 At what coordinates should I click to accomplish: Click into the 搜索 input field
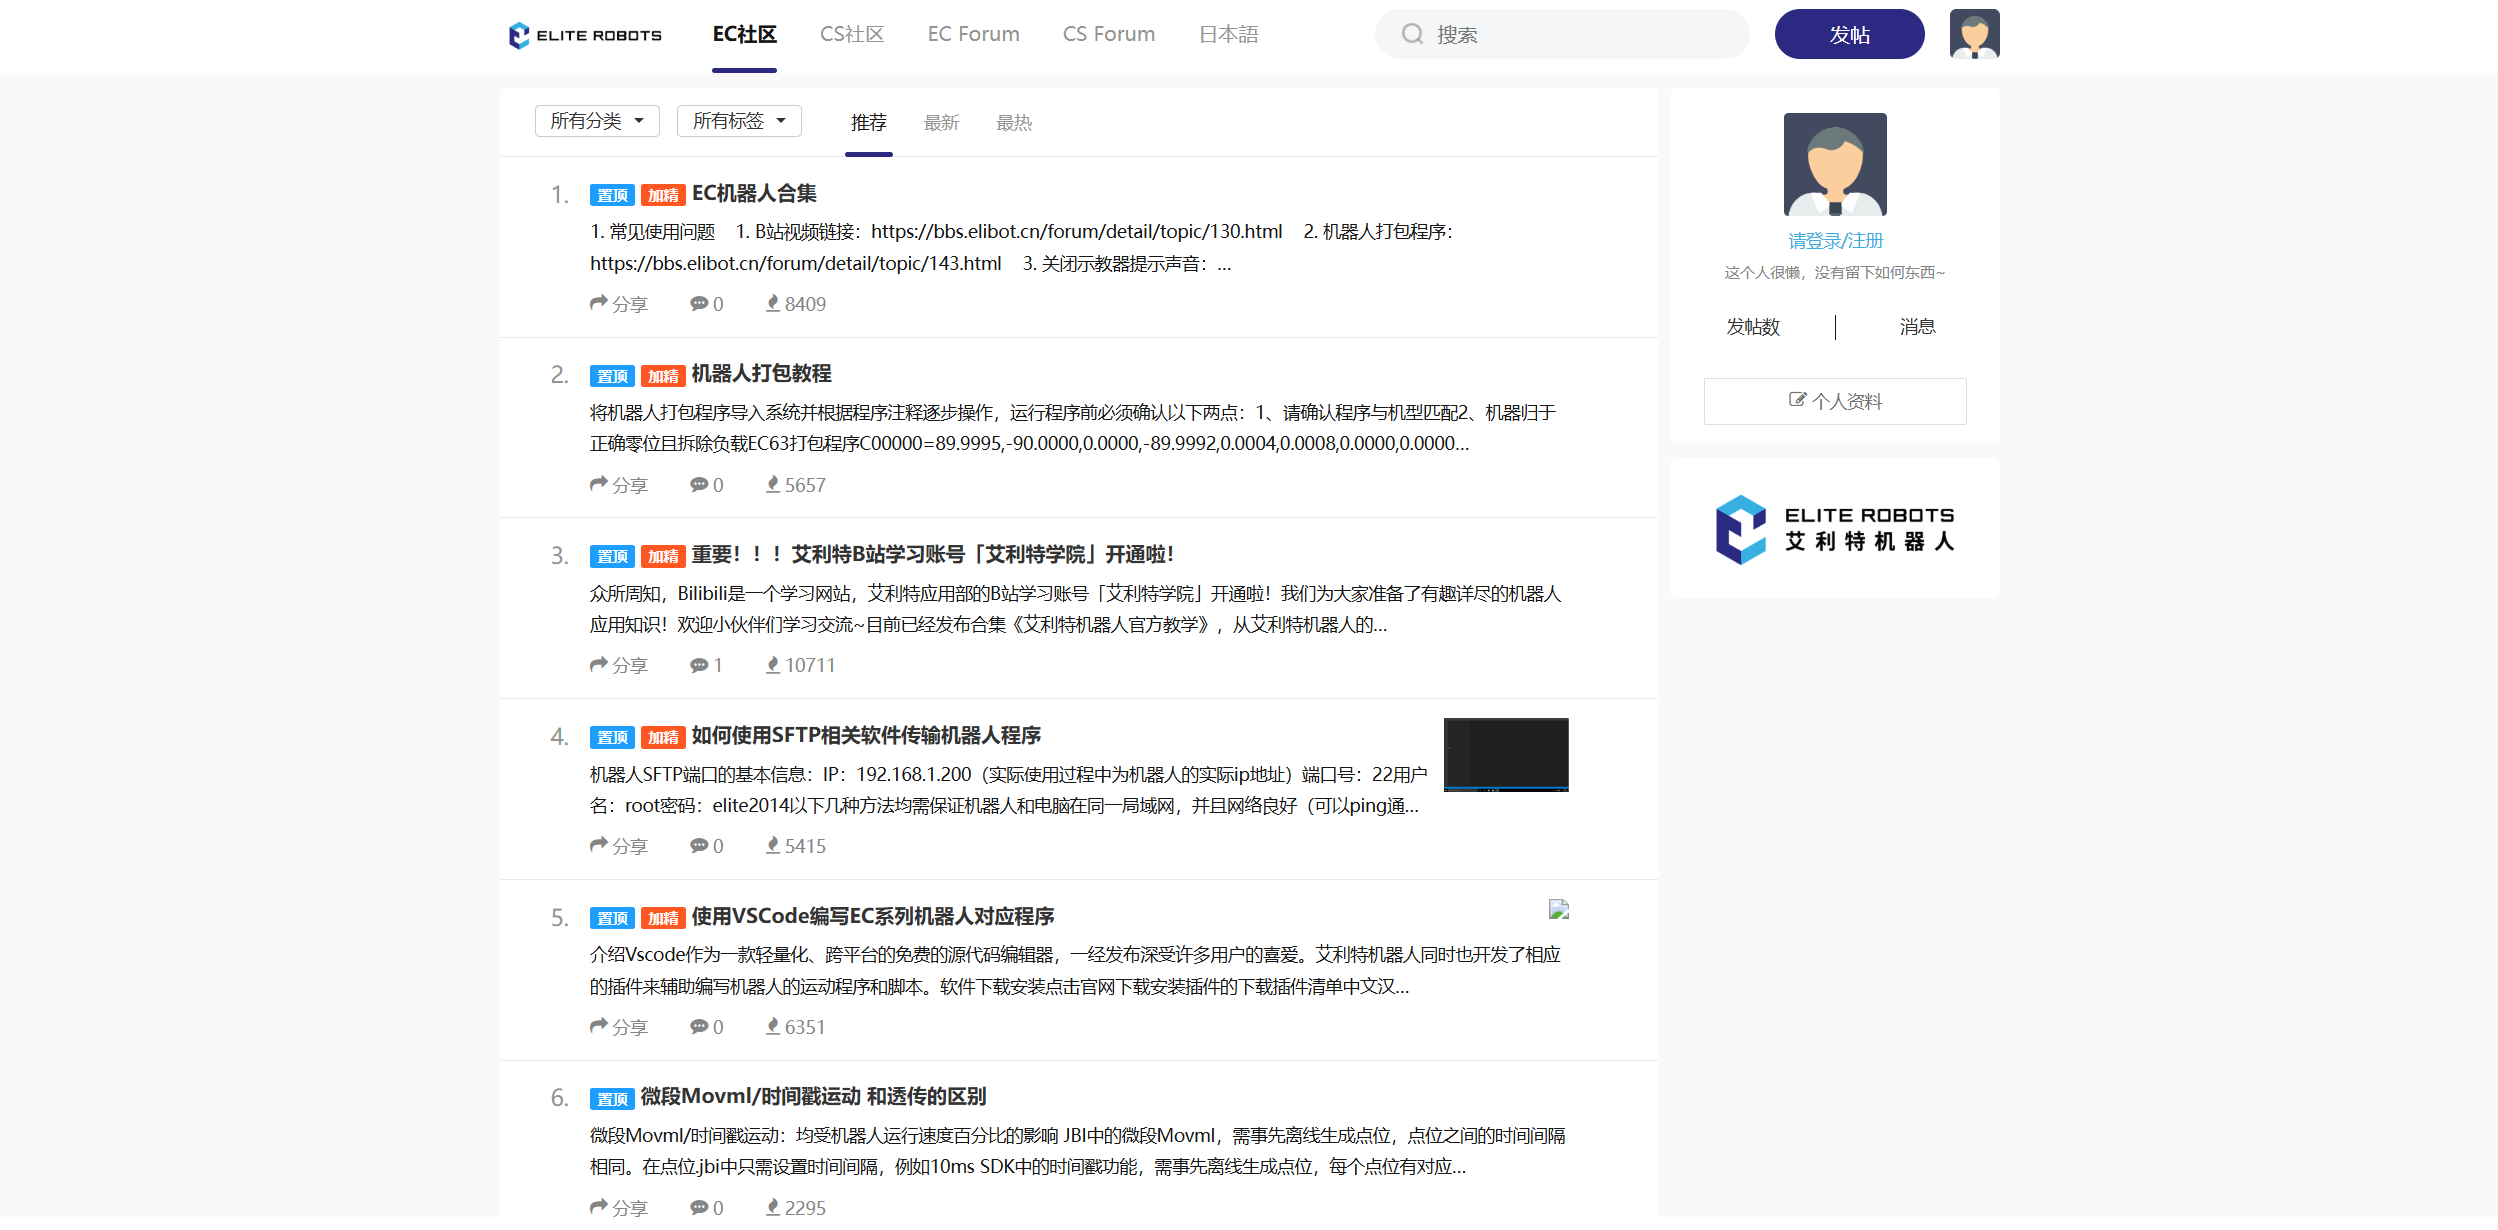click(1580, 35)
